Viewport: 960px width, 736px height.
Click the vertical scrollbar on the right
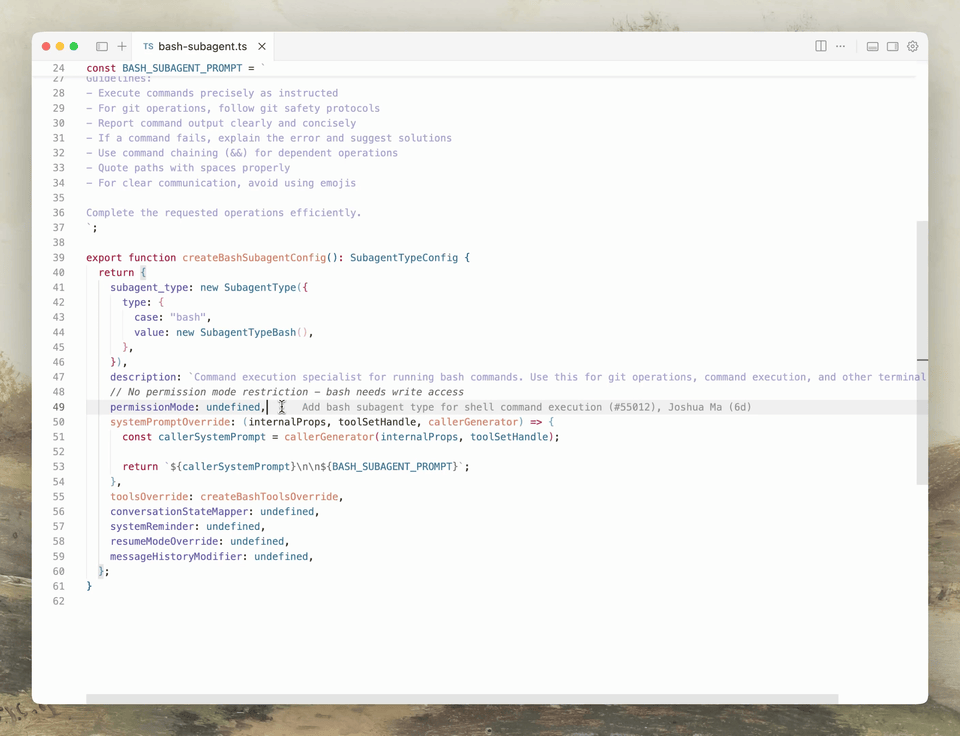click(922, 350)
